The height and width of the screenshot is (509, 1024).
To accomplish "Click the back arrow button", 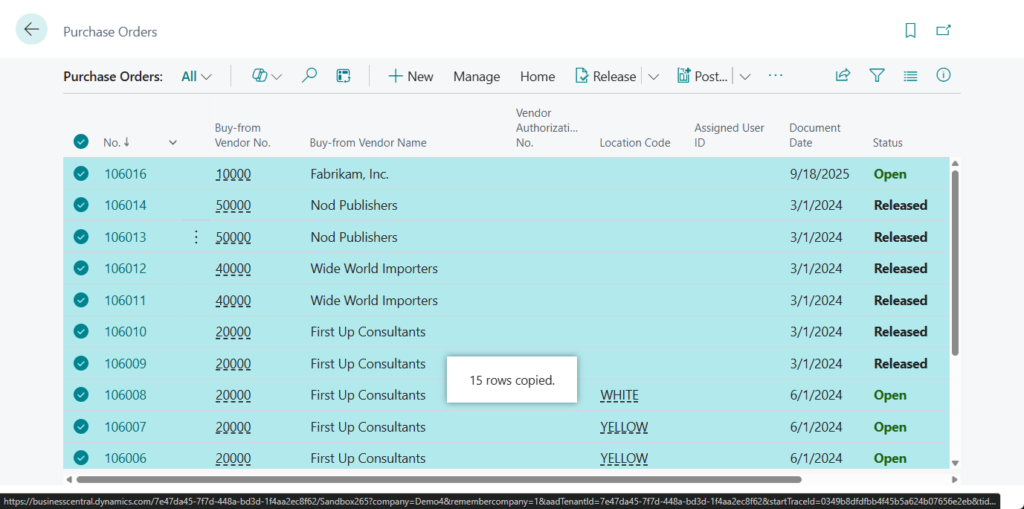I will pos(32,30).
